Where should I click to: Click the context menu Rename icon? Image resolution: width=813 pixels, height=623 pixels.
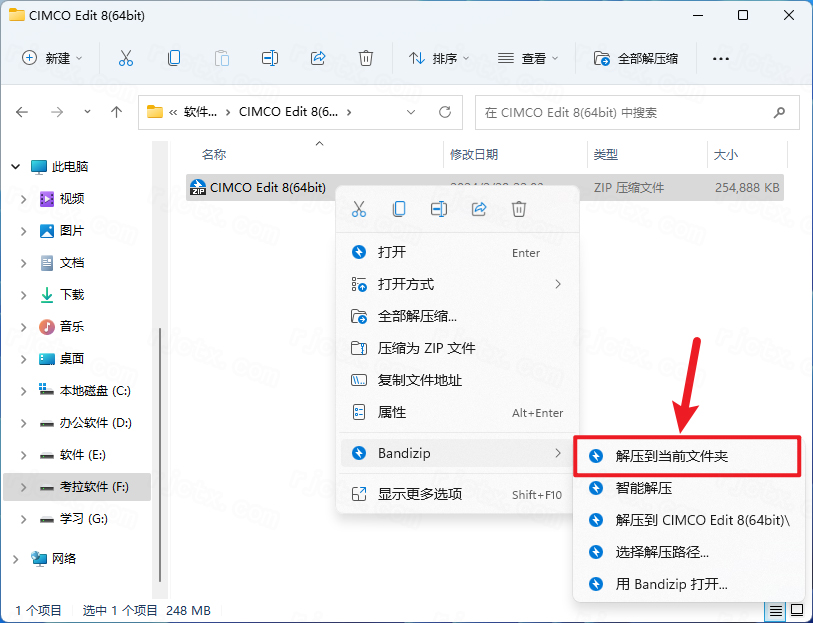pos(439,209)
